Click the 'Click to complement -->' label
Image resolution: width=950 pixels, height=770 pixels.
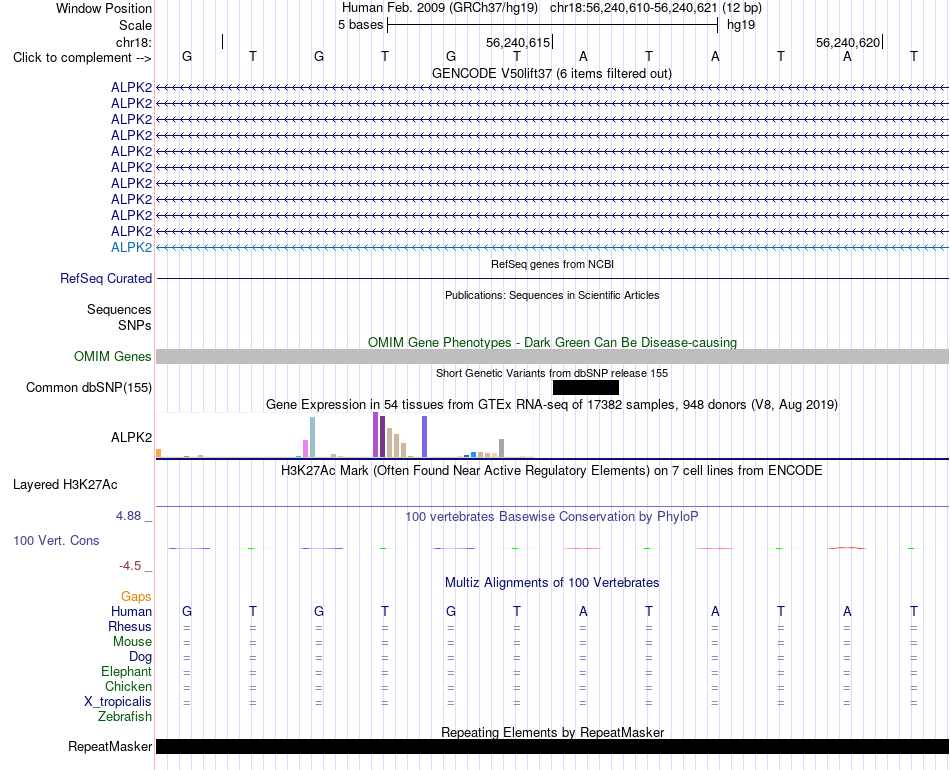tap(82, 58)
